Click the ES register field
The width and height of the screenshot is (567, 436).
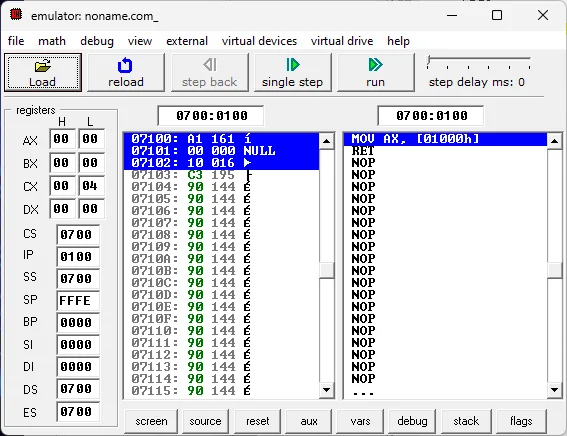pyautogui.click(x=78, y=412)
